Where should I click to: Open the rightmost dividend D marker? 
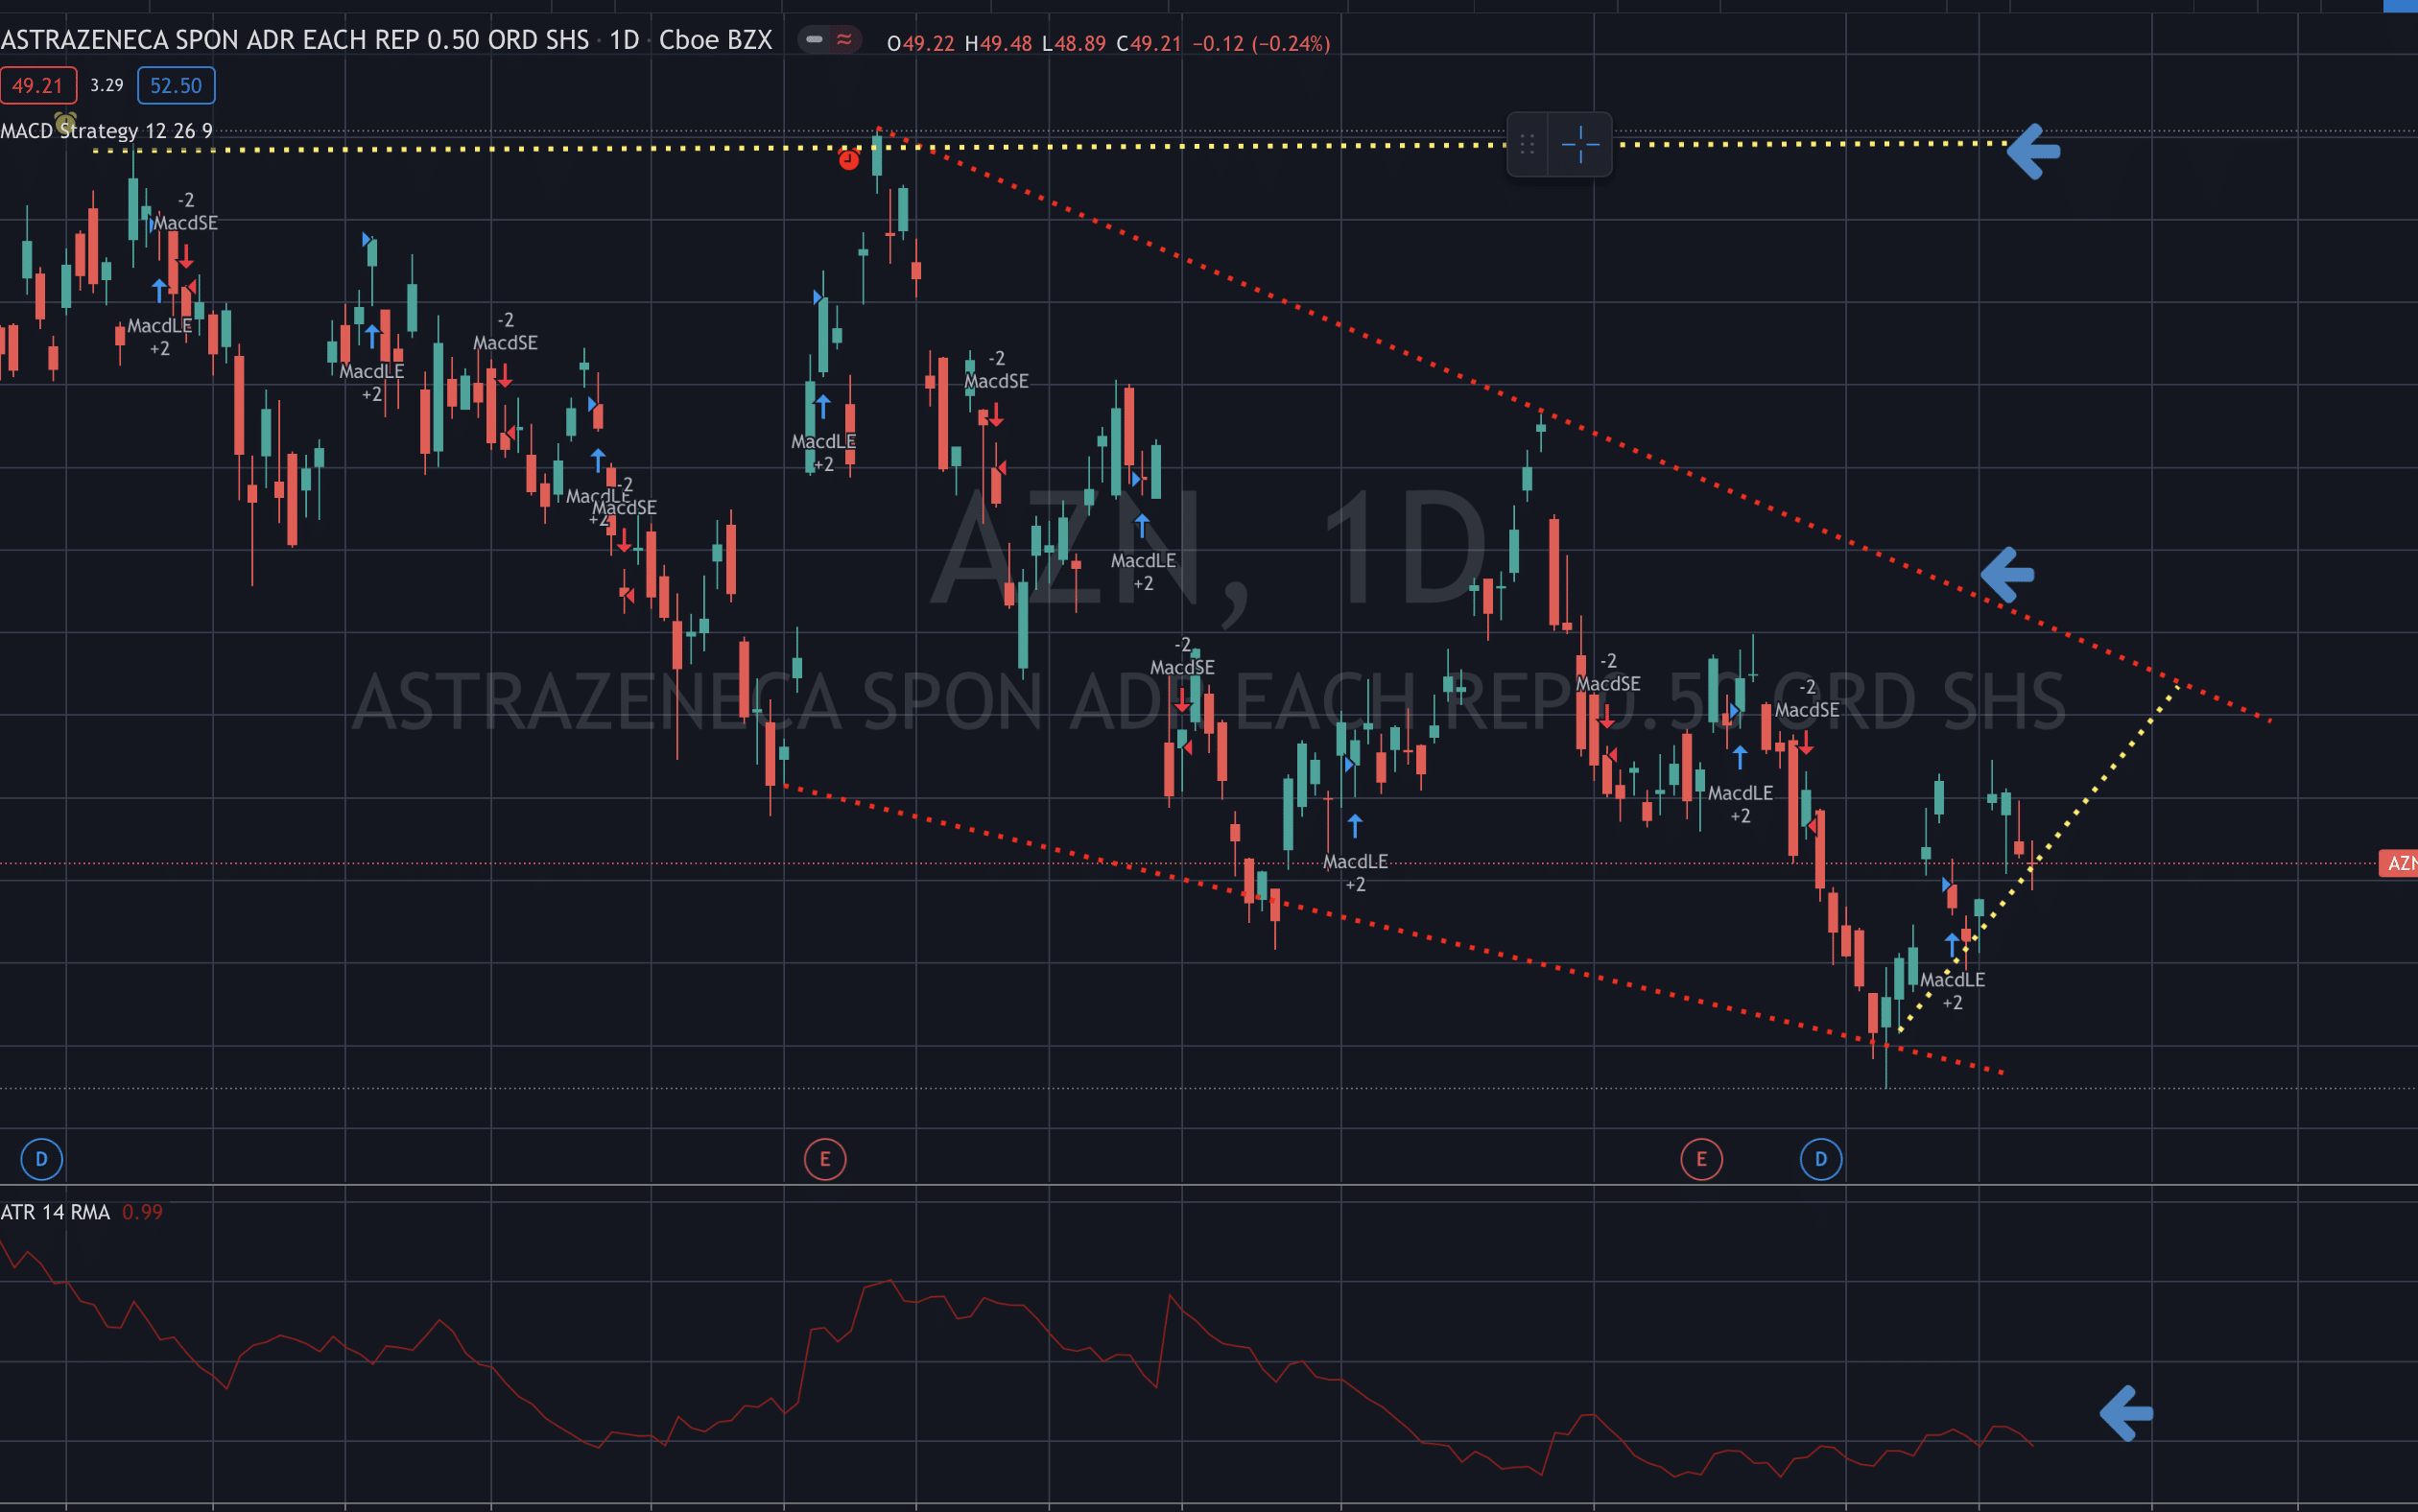pyautogui.click(x=1821, y=1159)
